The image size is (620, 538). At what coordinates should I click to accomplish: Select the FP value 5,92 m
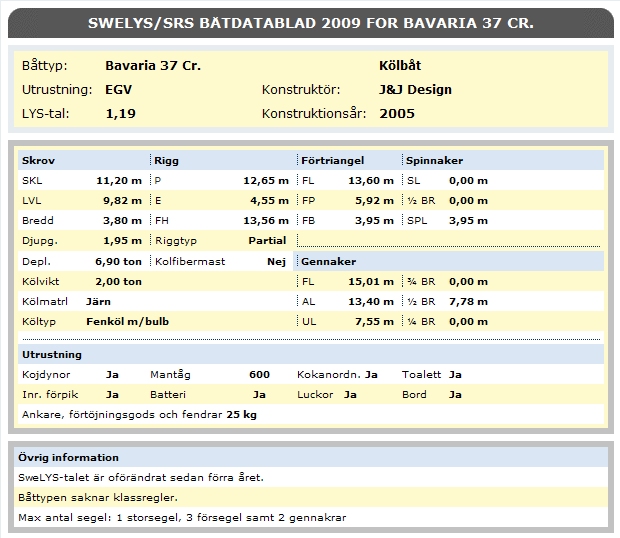click(374, 201)
